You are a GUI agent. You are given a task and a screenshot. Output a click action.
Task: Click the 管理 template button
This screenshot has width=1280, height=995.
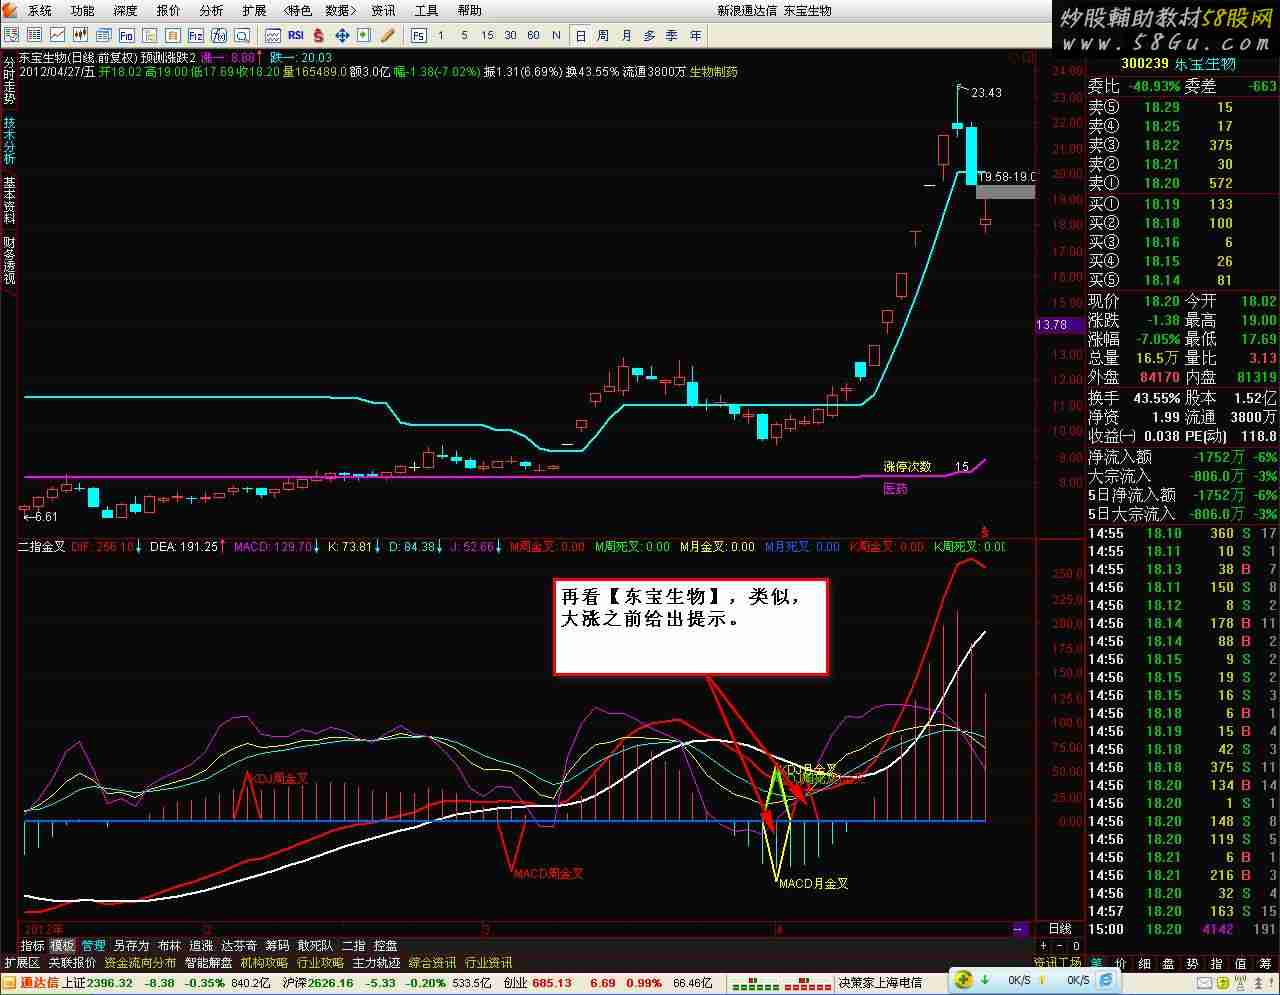93,945
